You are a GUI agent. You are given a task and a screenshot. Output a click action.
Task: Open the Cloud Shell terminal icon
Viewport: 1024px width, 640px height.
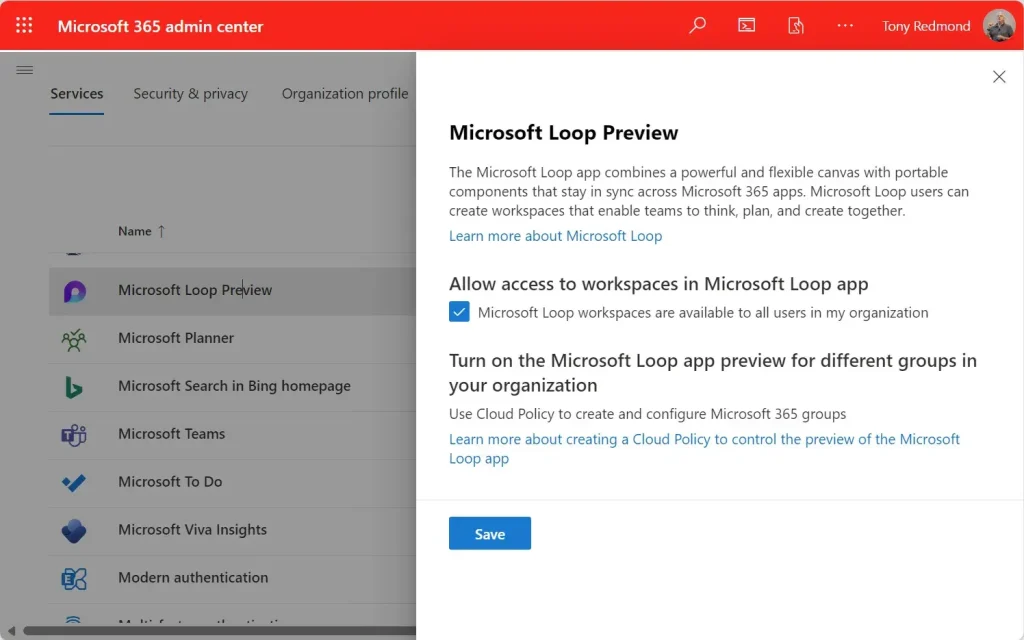click(x=746, y=26)
